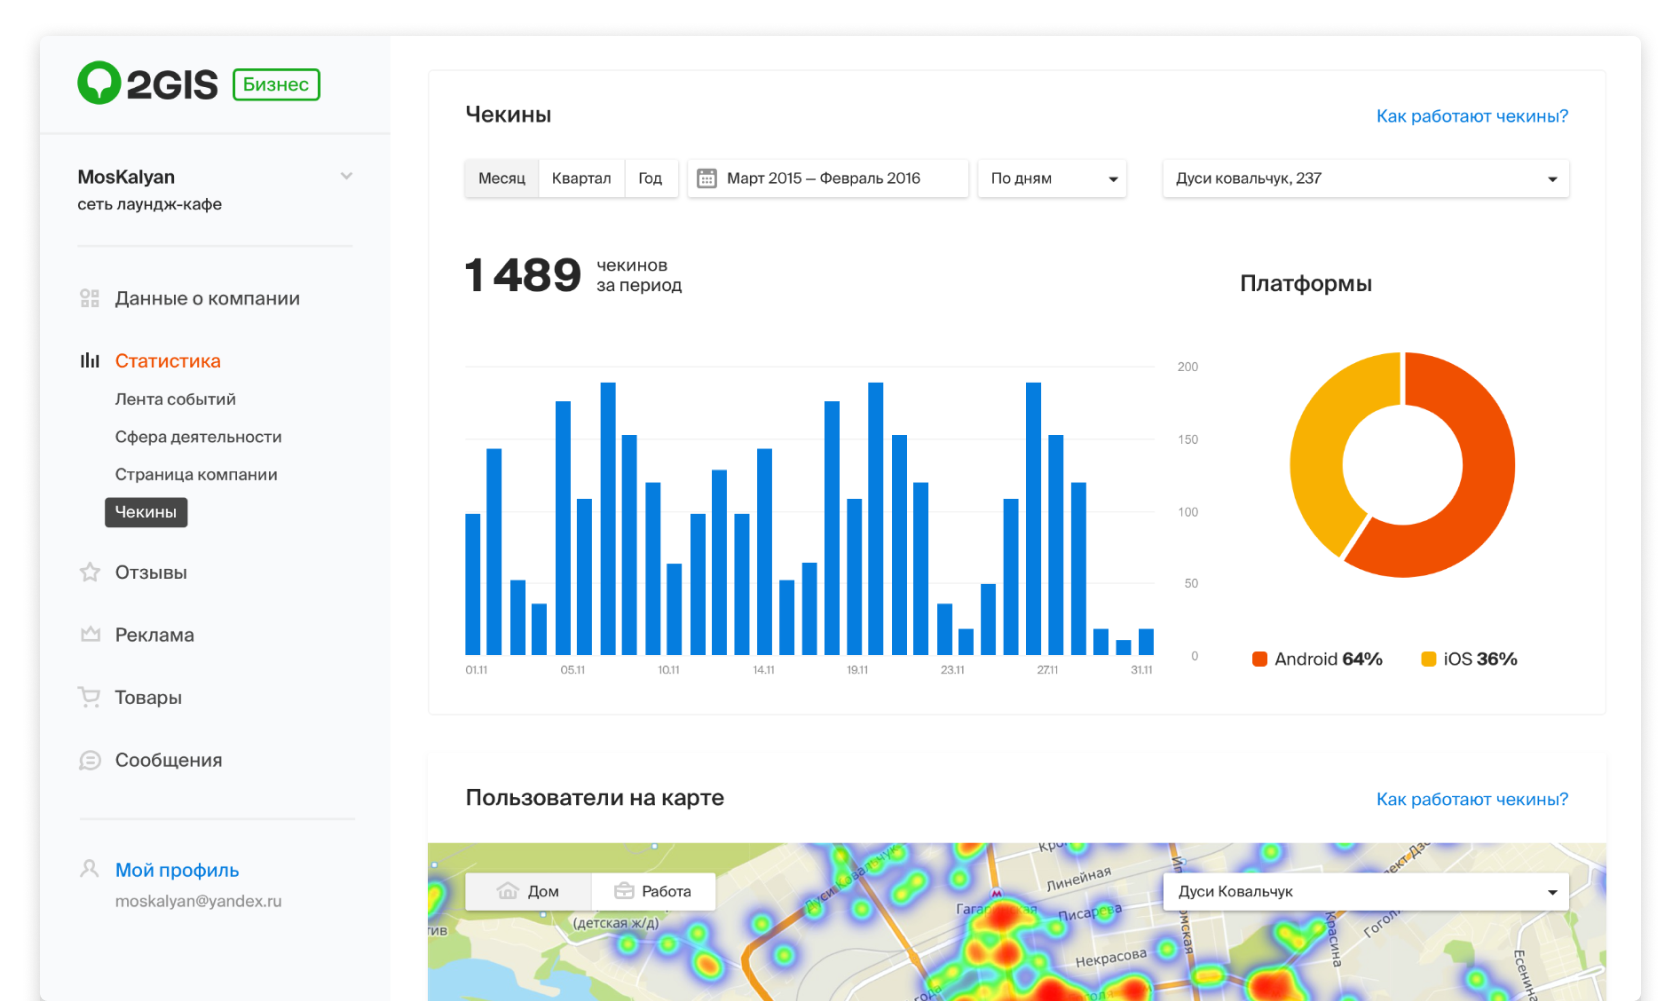Click moskalyan@yandex.ru email text
Image resolution: width=1680 pixels, height=1001 pixels.
tap(198, 901)
